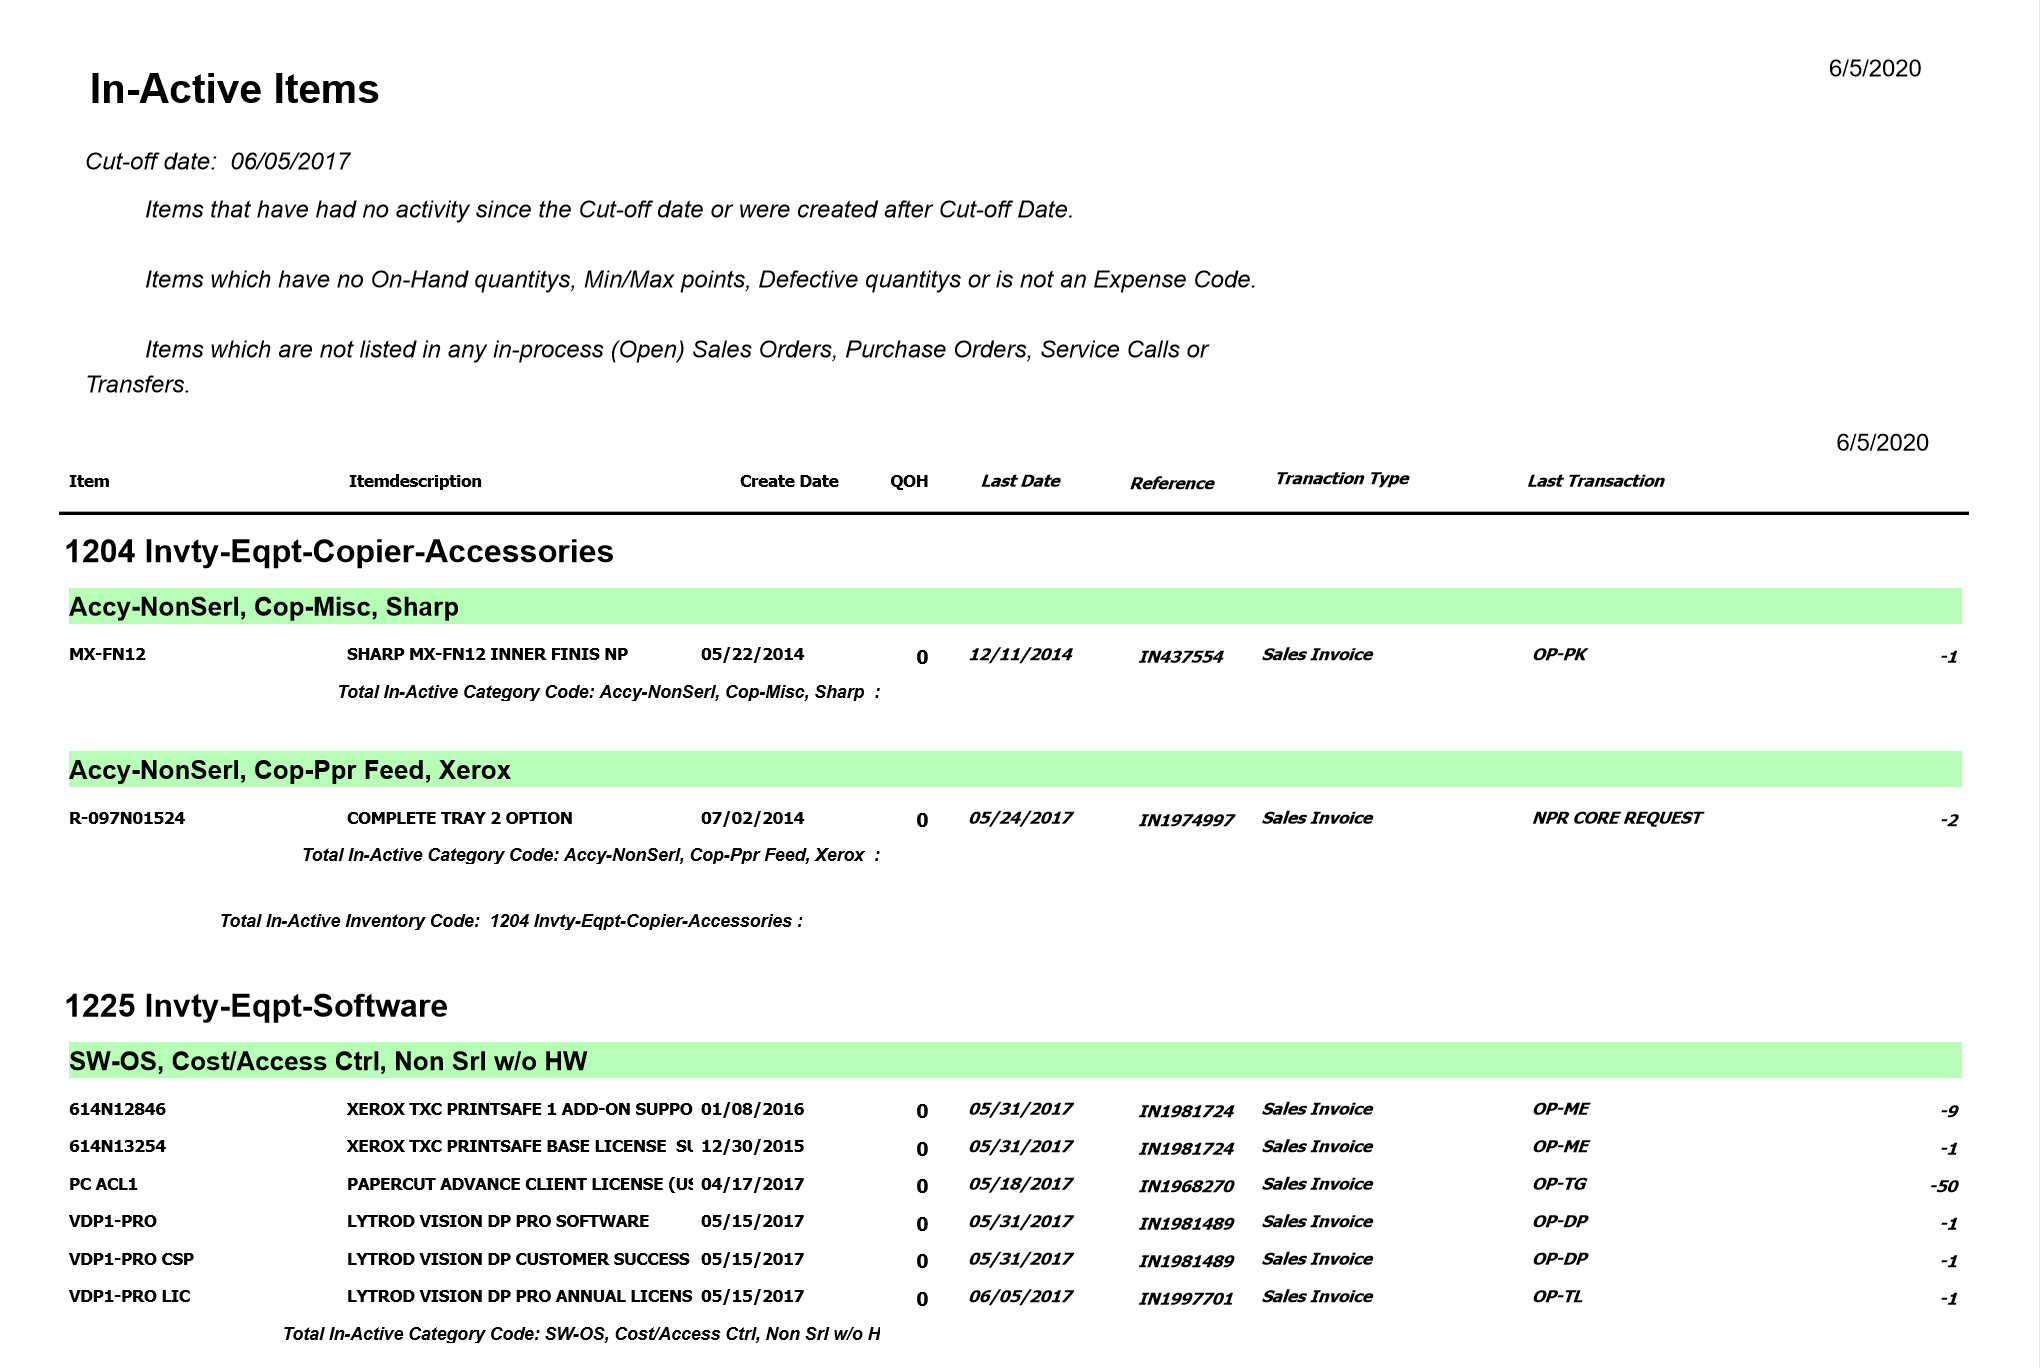Click quantity -9 in 614N12846 row
The width and height of the screenshot is (2040, 1368).
[x=1948, y=1112]
